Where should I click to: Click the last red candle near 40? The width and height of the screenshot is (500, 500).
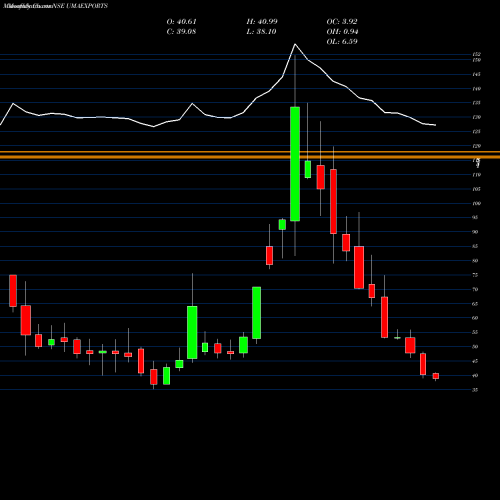coord(436,376)
